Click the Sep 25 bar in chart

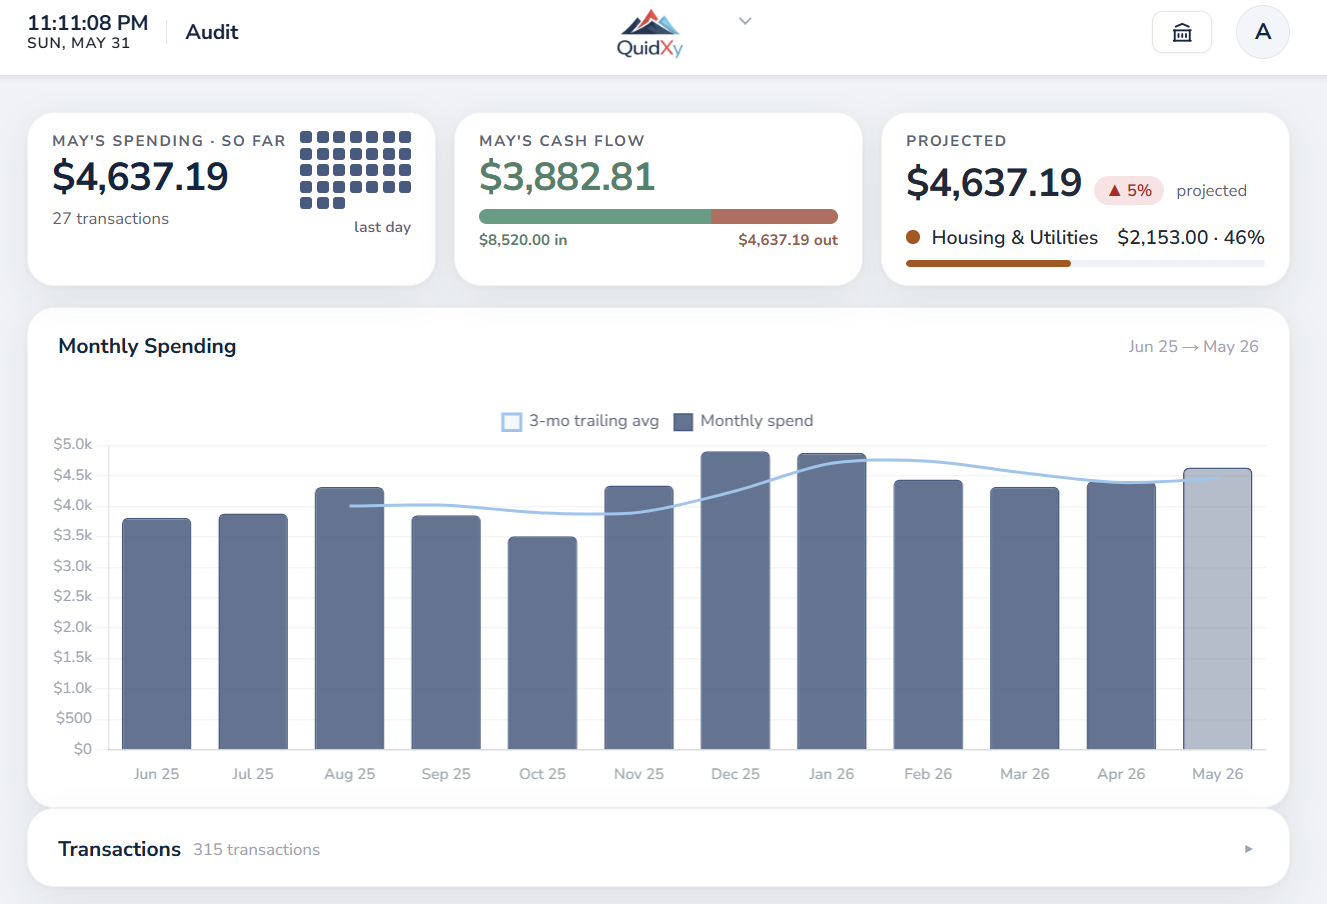(x=446, y=632)
